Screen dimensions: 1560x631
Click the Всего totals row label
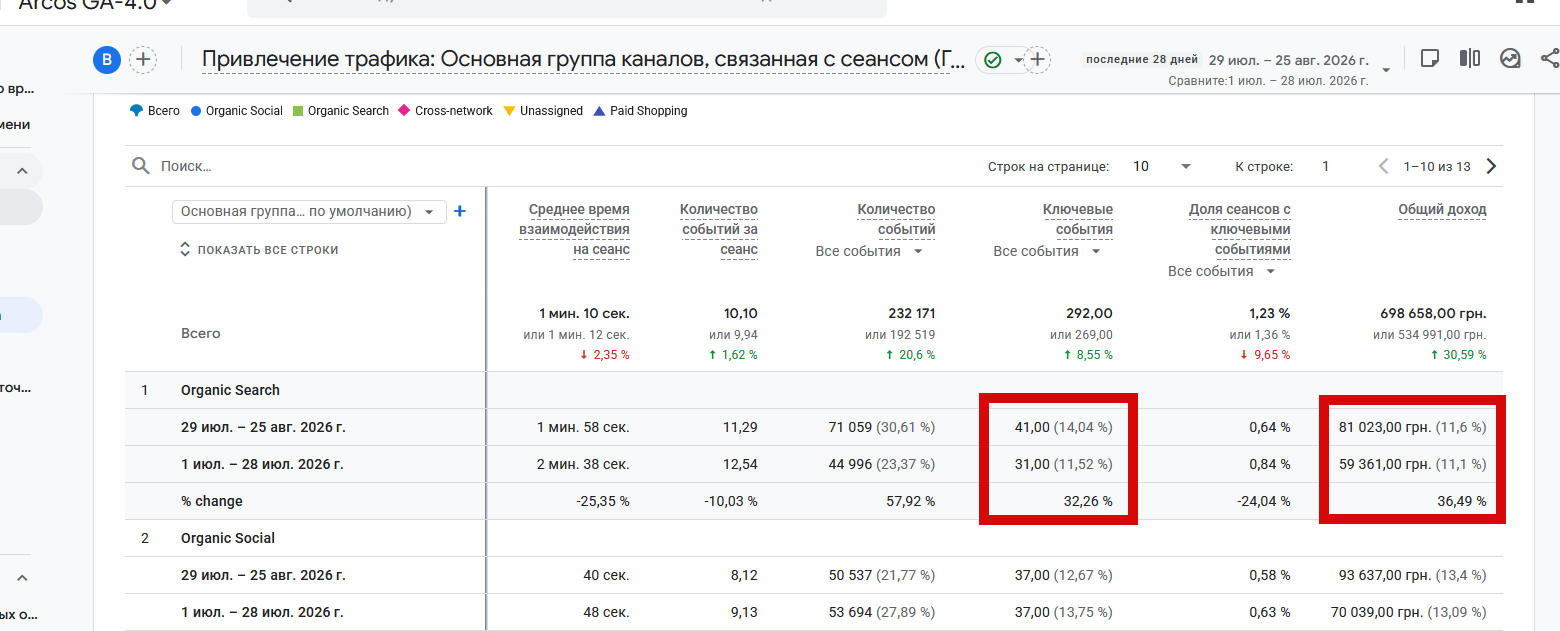[x=201, y=333]
